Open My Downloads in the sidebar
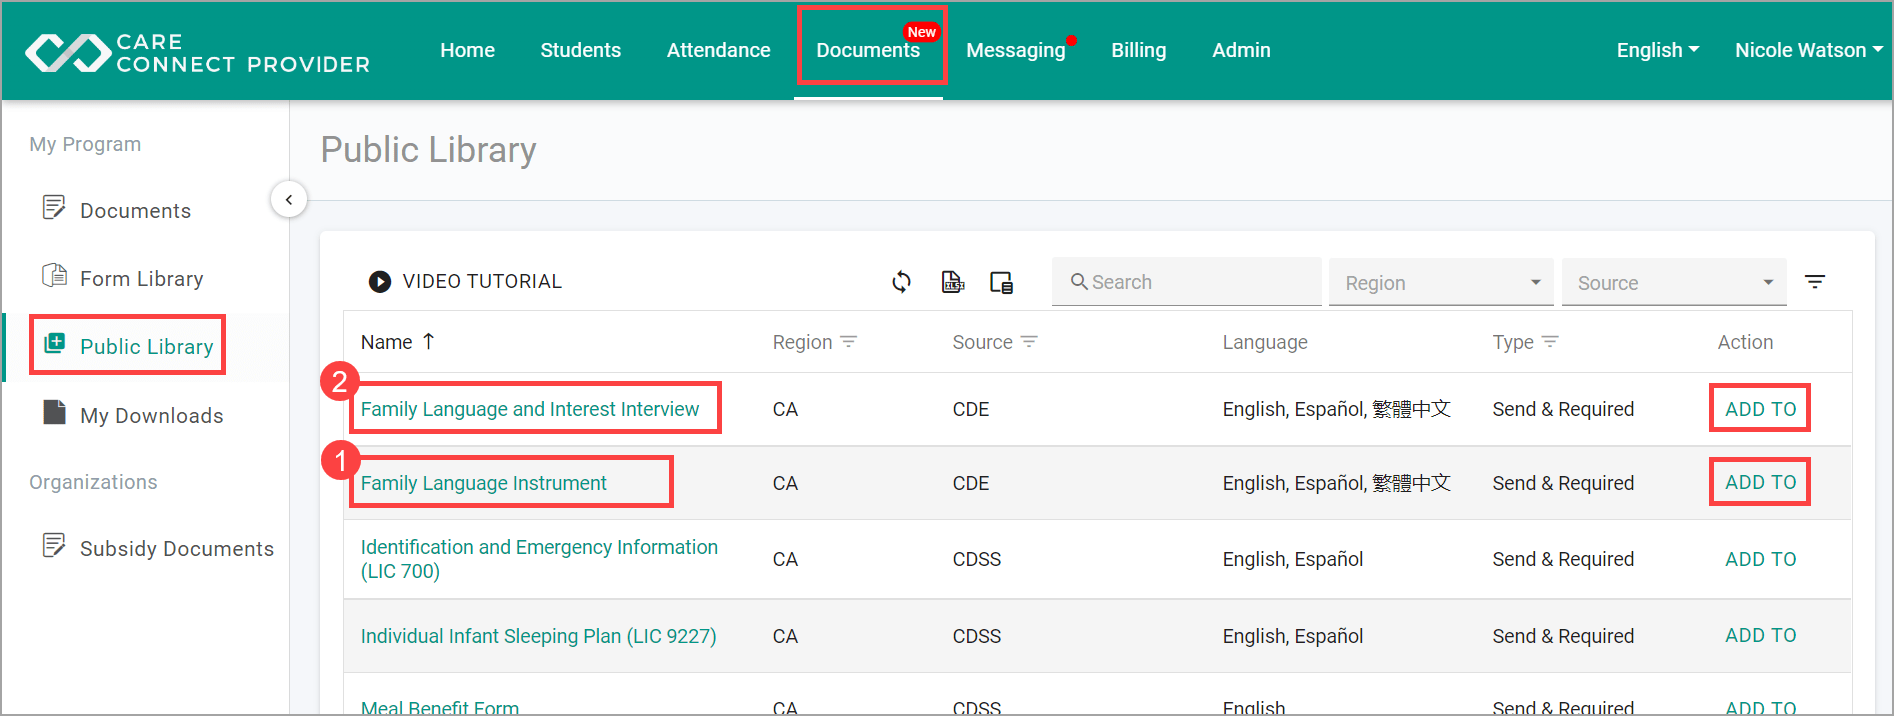This screenshot has width=1894, height=716. [x=151, y=415]
